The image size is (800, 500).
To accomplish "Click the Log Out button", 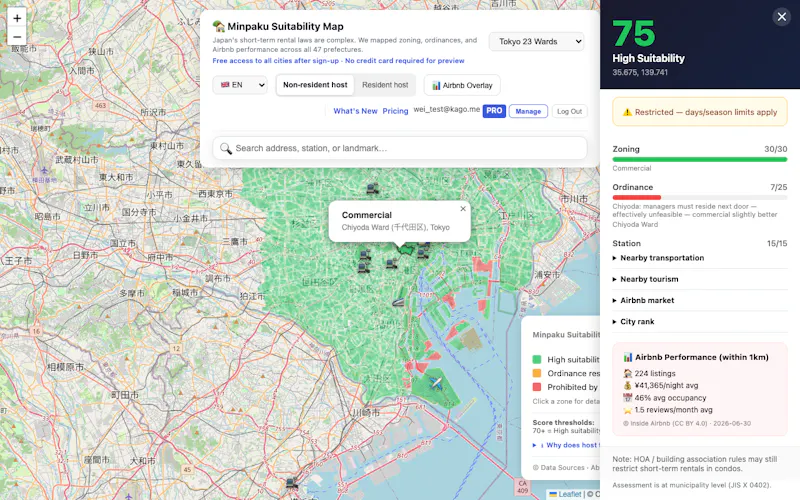I will click(569, 111).
